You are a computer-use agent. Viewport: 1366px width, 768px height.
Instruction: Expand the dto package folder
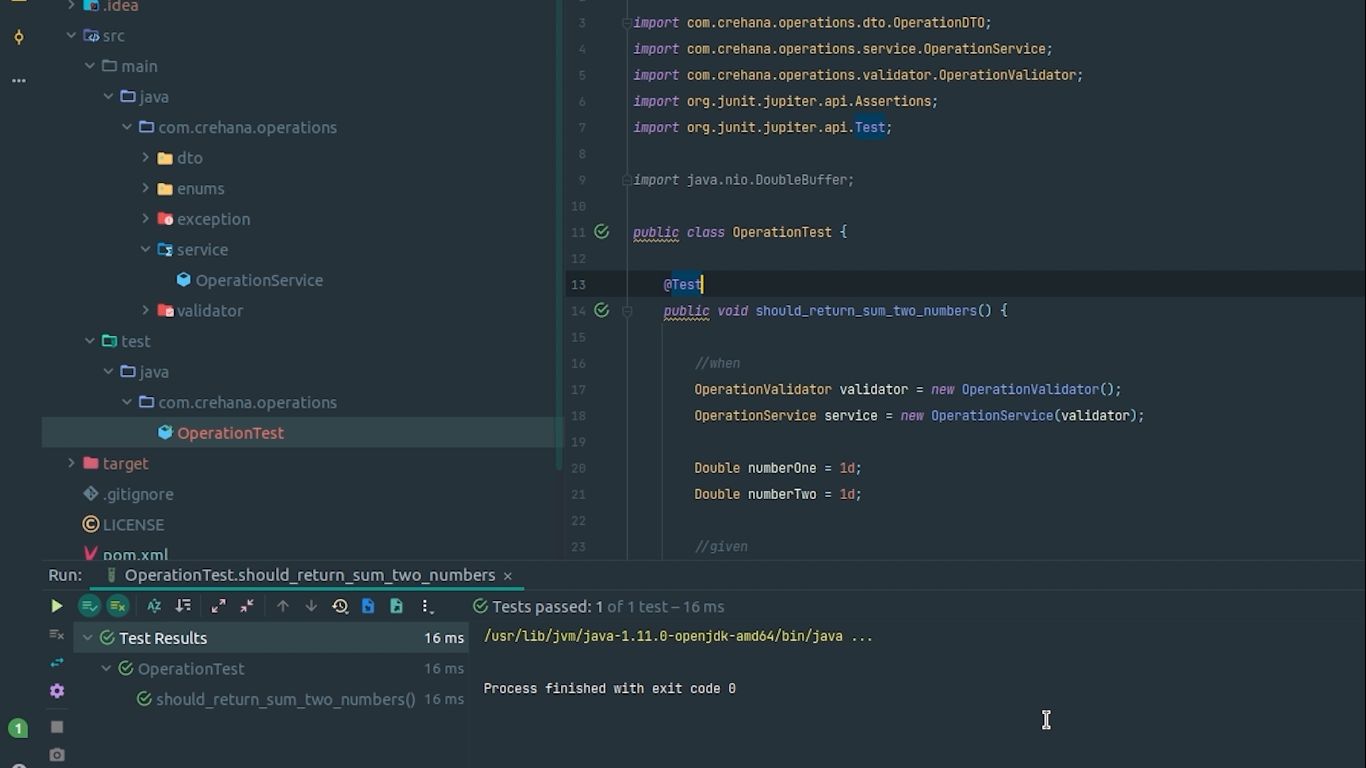tap(146, 158)
